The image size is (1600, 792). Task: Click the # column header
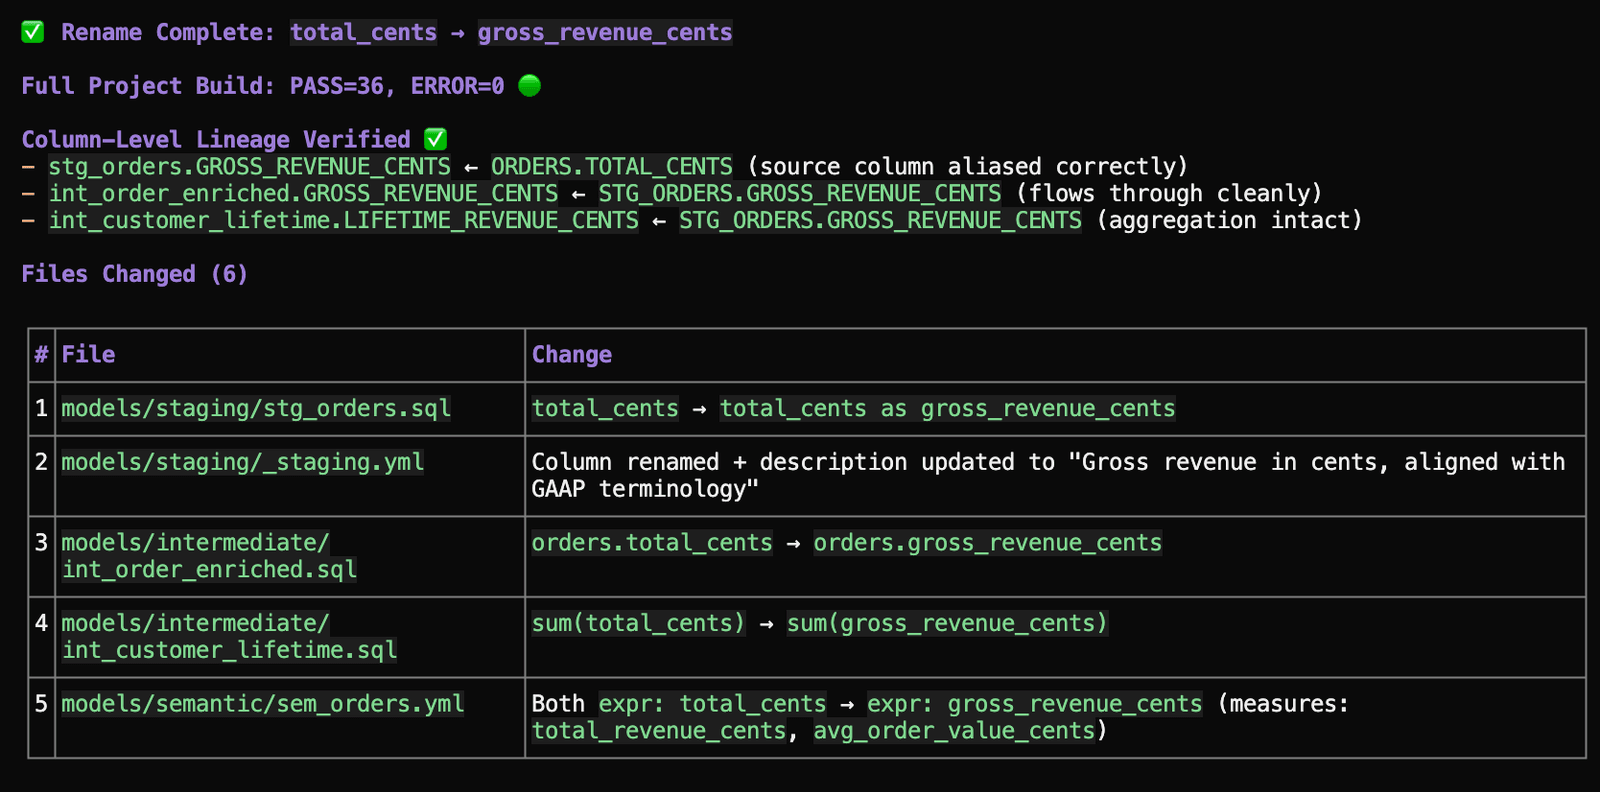point(41,355)
